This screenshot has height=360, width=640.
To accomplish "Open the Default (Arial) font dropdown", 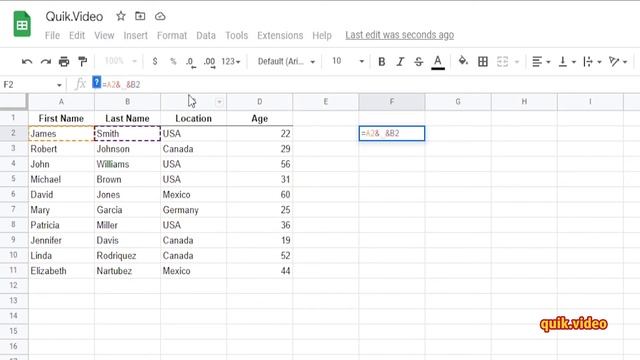I will [286, 62].
